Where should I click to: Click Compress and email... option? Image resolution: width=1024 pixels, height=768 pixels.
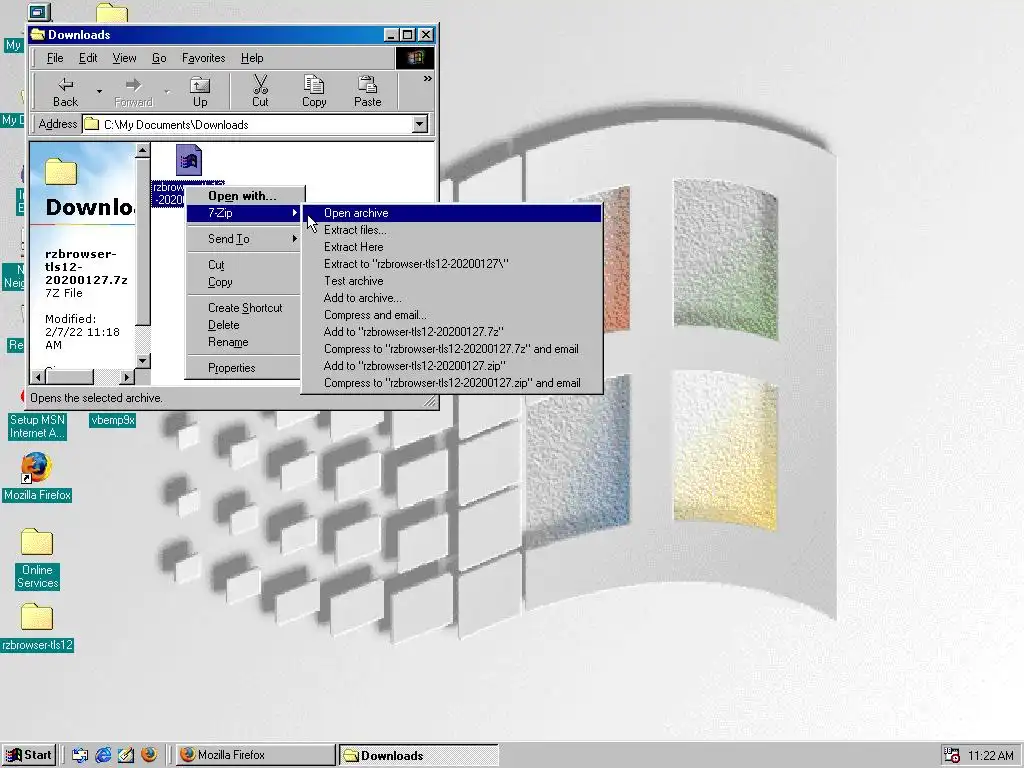click(x=452, y=315)
